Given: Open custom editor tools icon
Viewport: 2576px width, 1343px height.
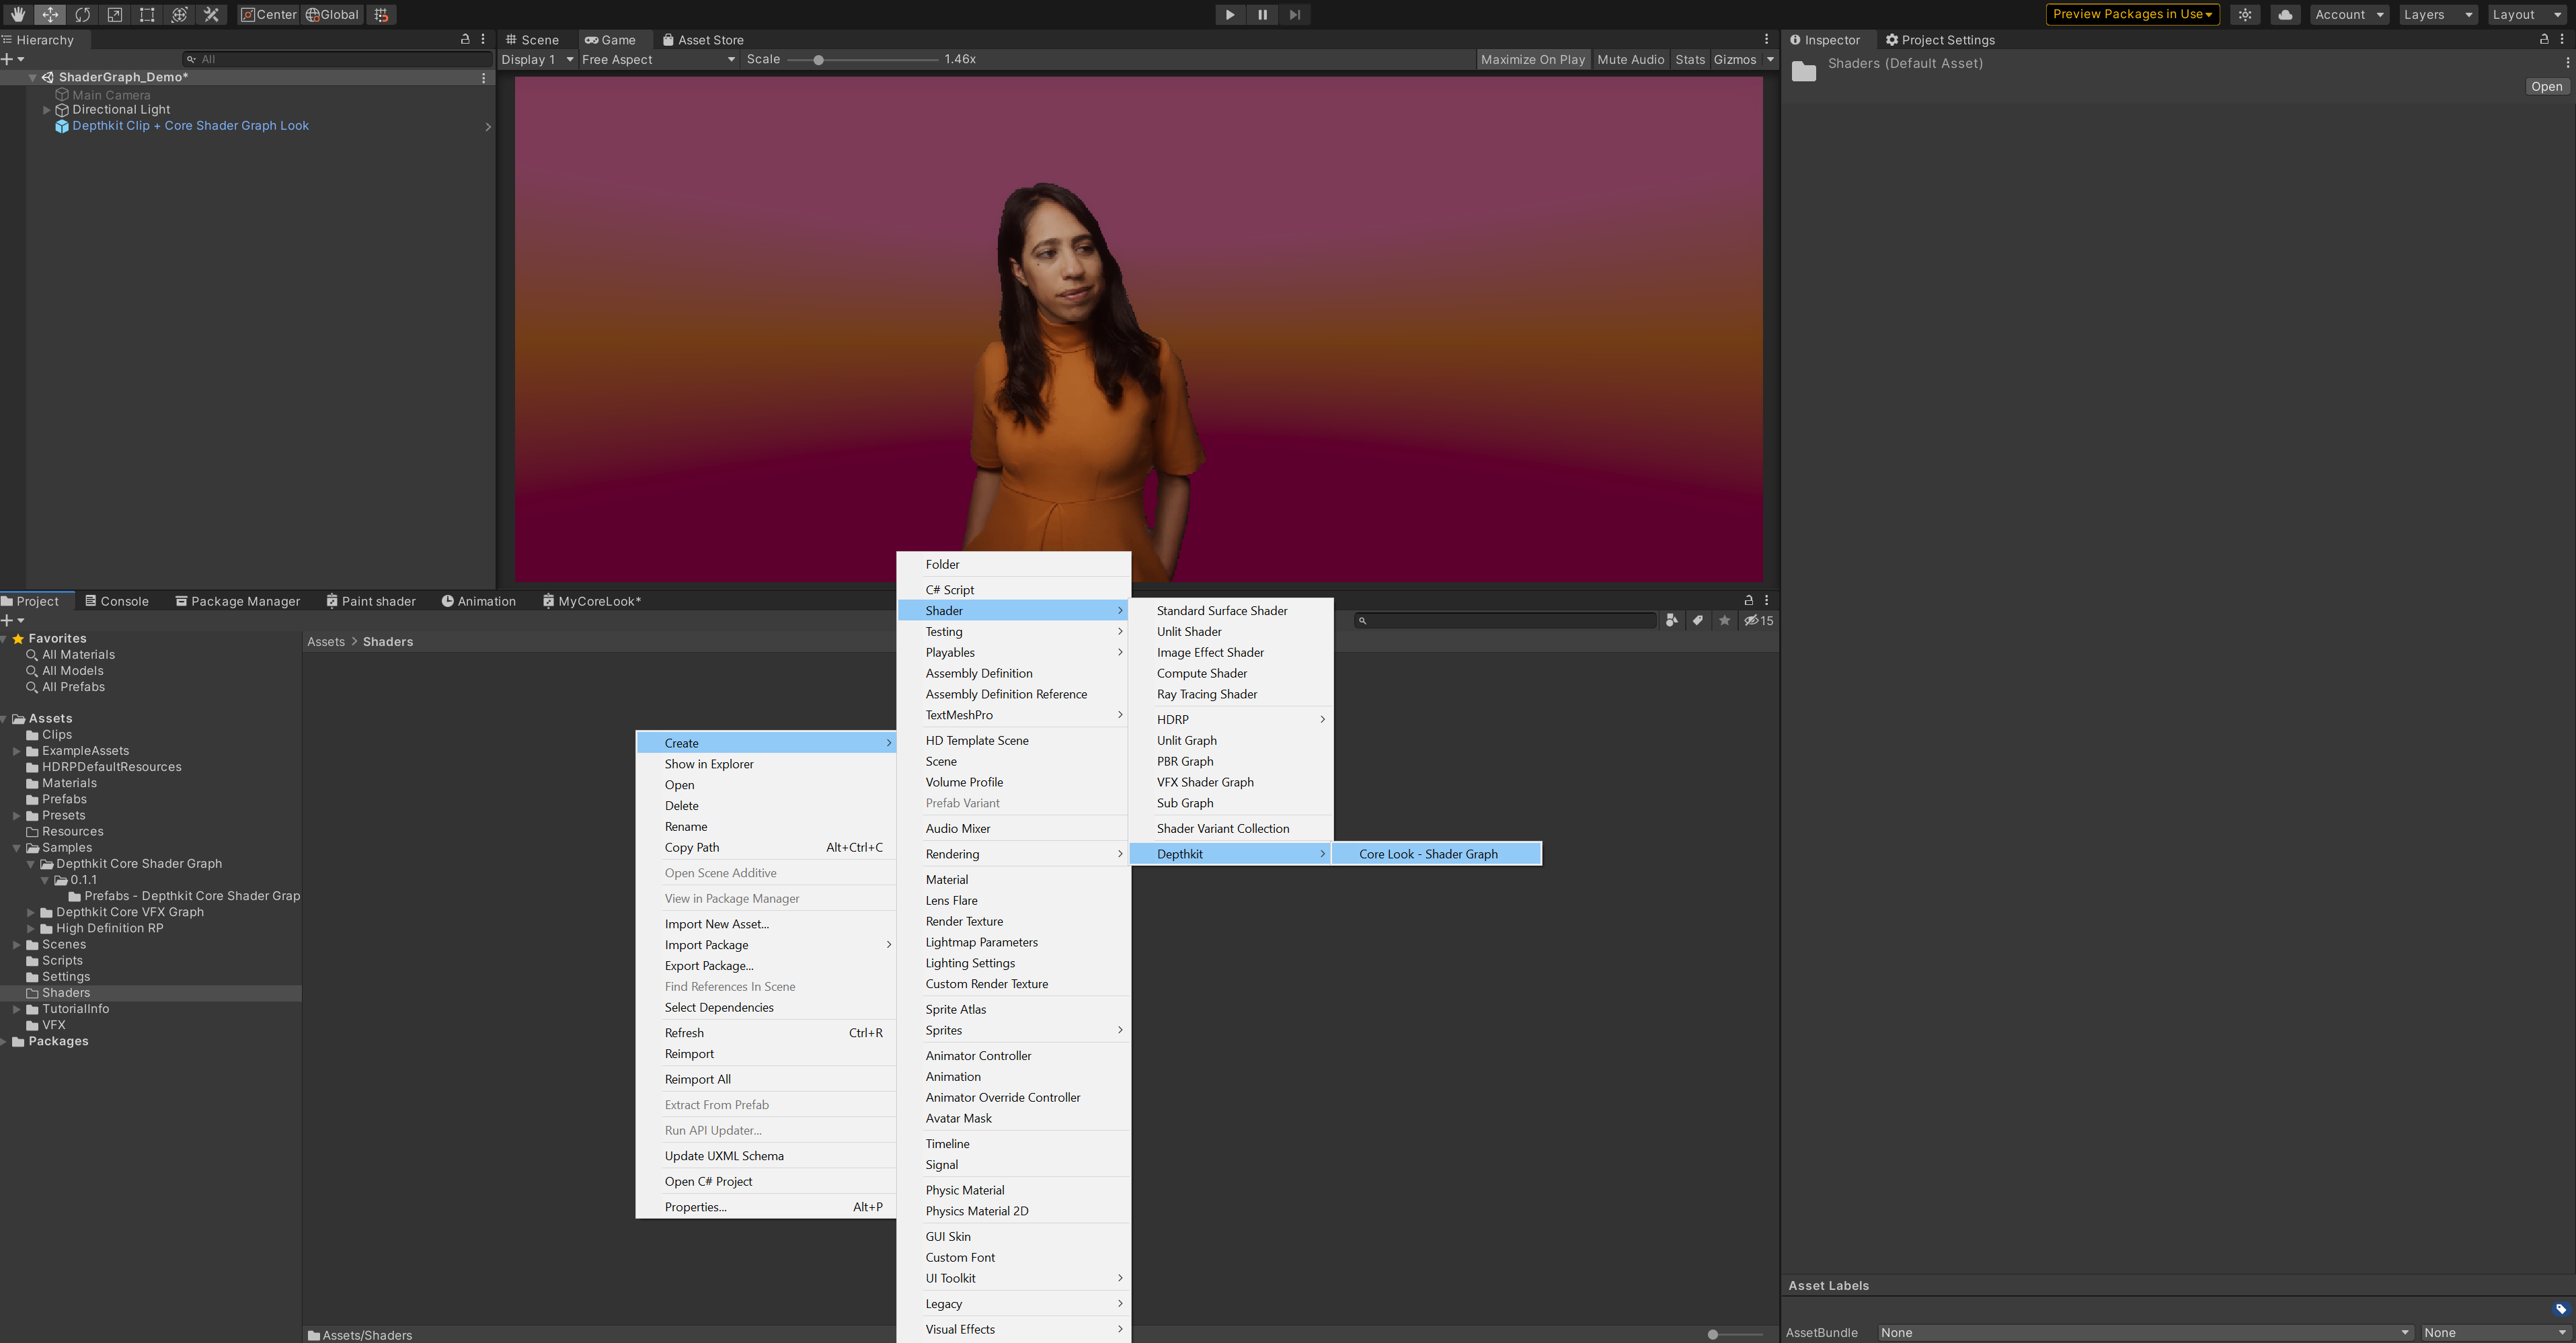Looking at the screenshot, I should point(212,14).
